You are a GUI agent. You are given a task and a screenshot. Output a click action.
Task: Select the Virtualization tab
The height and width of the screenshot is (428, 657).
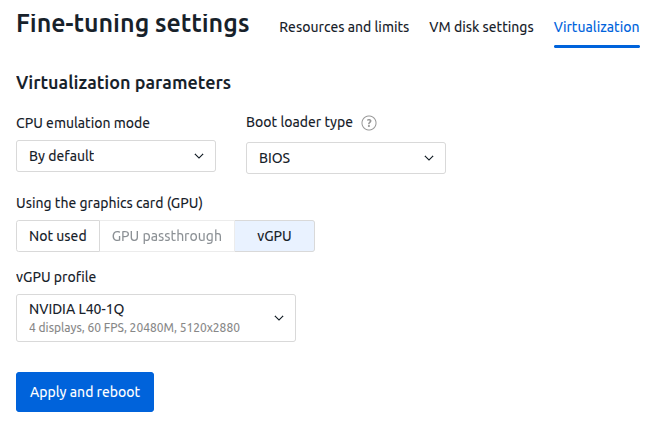point(597,27)
